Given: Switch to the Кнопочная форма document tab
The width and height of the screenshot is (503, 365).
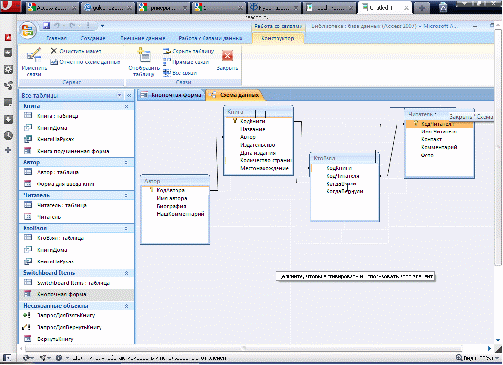Looking at the screenshot, I should (x=171, y=95).
